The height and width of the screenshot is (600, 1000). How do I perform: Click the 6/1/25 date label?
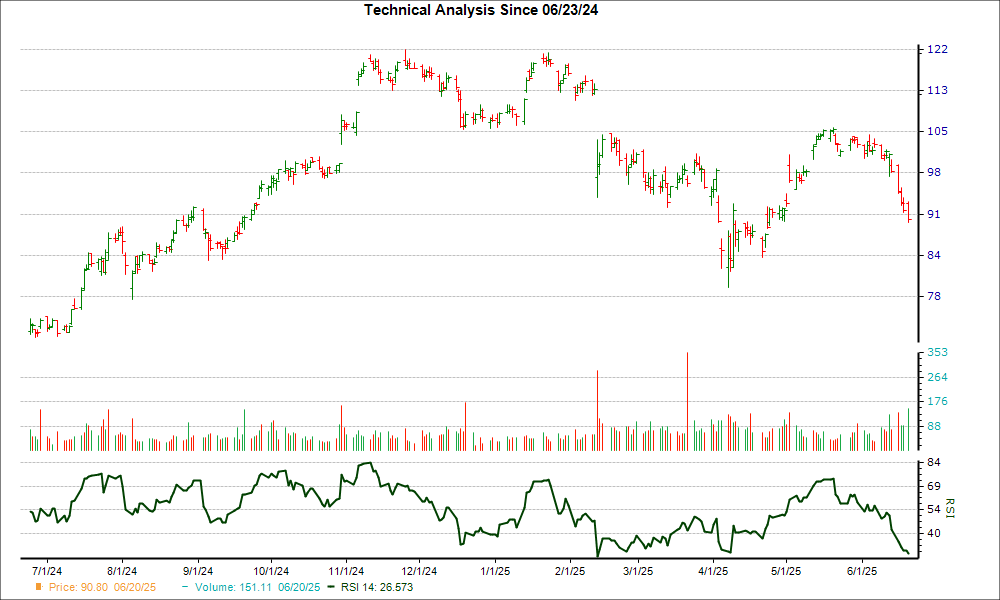(x=862, y=571)
